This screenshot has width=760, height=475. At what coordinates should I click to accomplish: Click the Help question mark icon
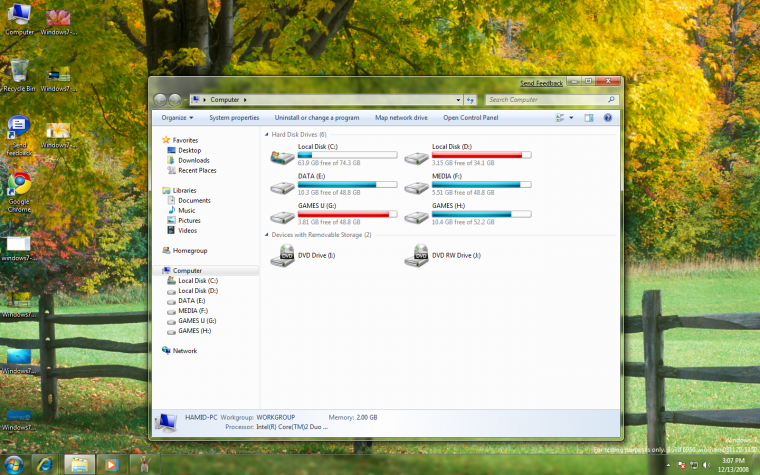pos(607,118)
